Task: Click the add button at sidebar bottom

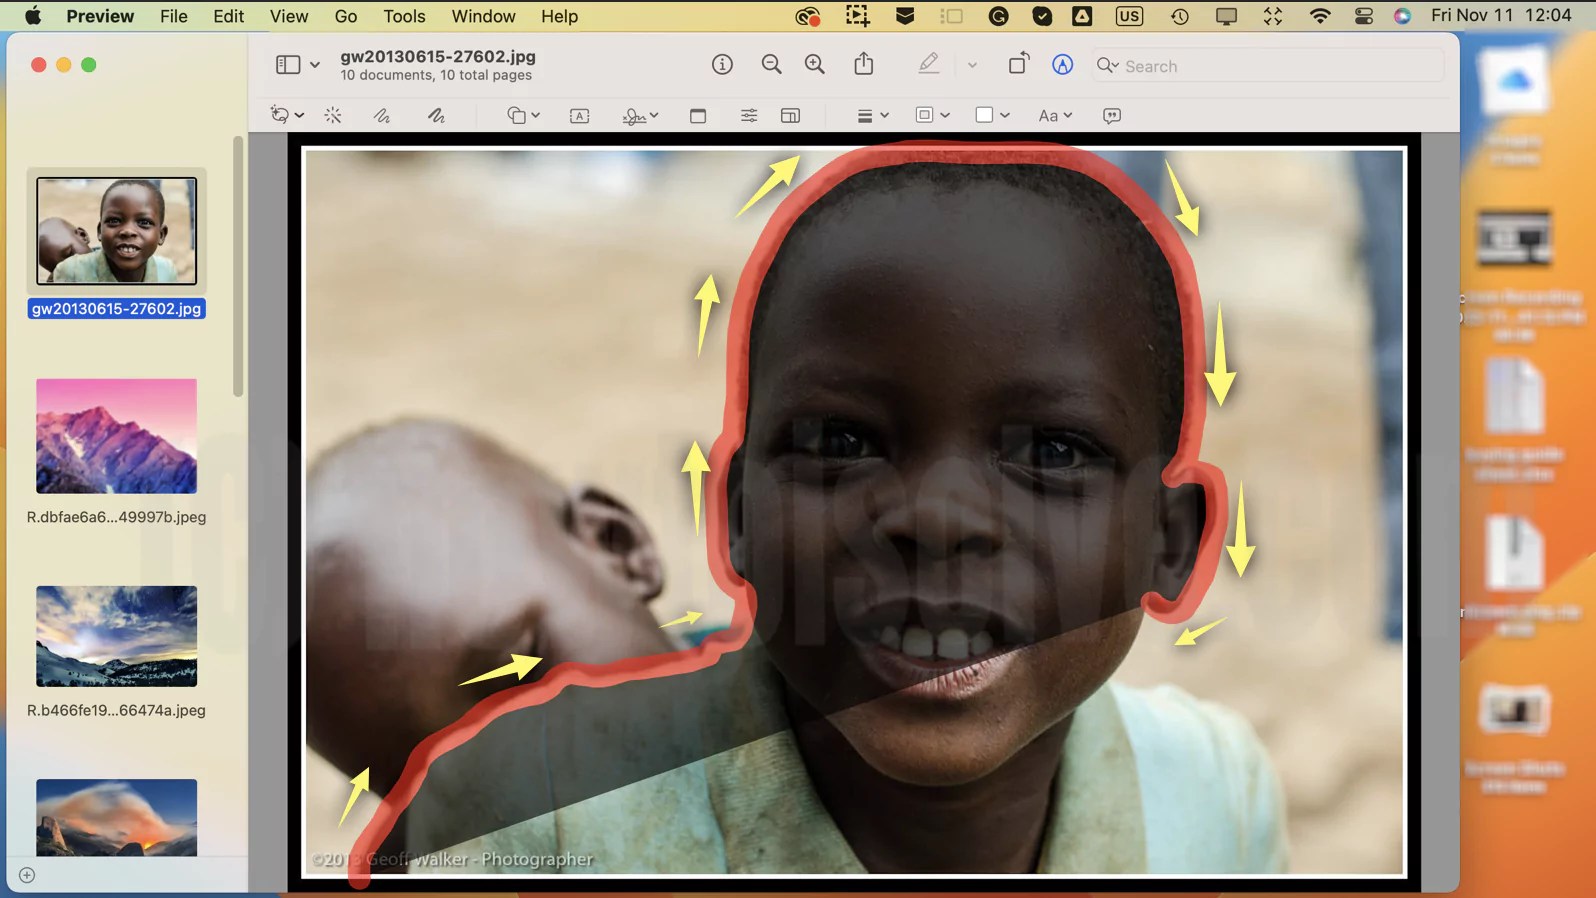Action: tap(27, 875)
